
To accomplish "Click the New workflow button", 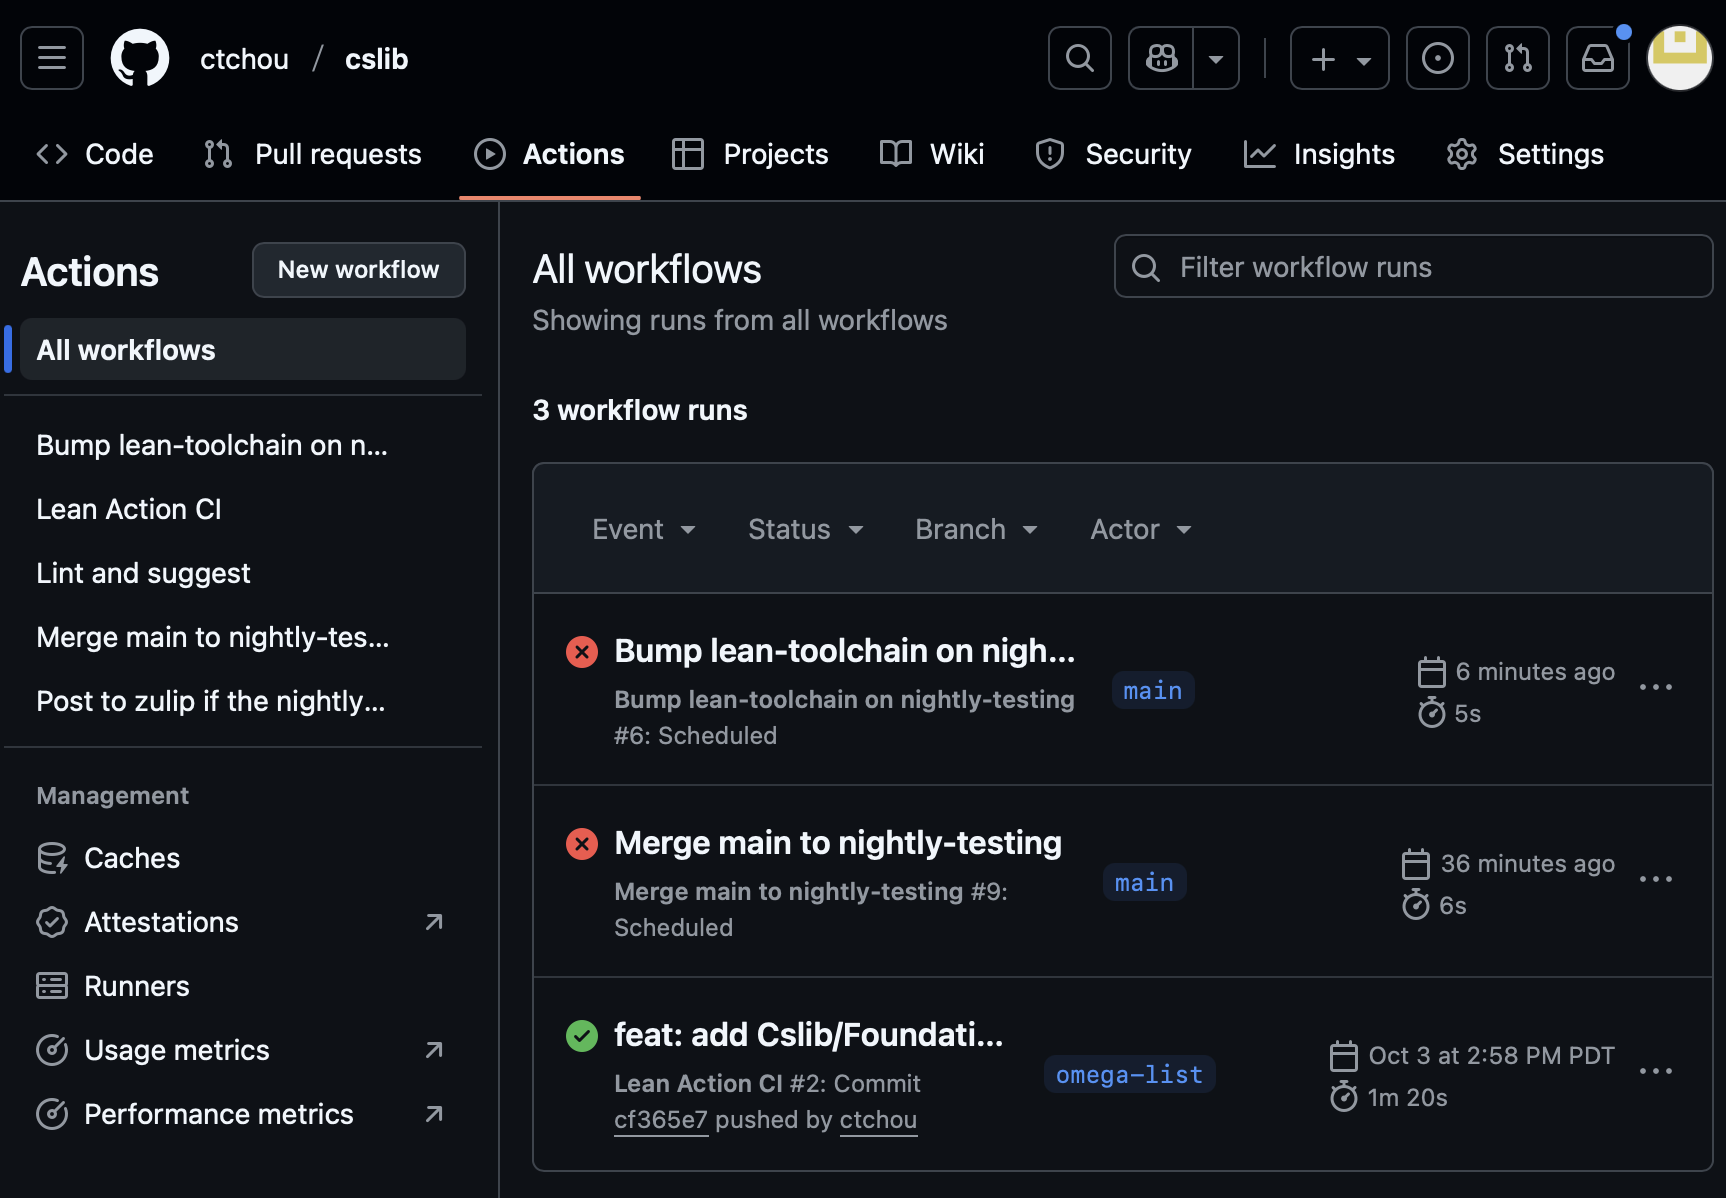I will [x=358, y=270].
